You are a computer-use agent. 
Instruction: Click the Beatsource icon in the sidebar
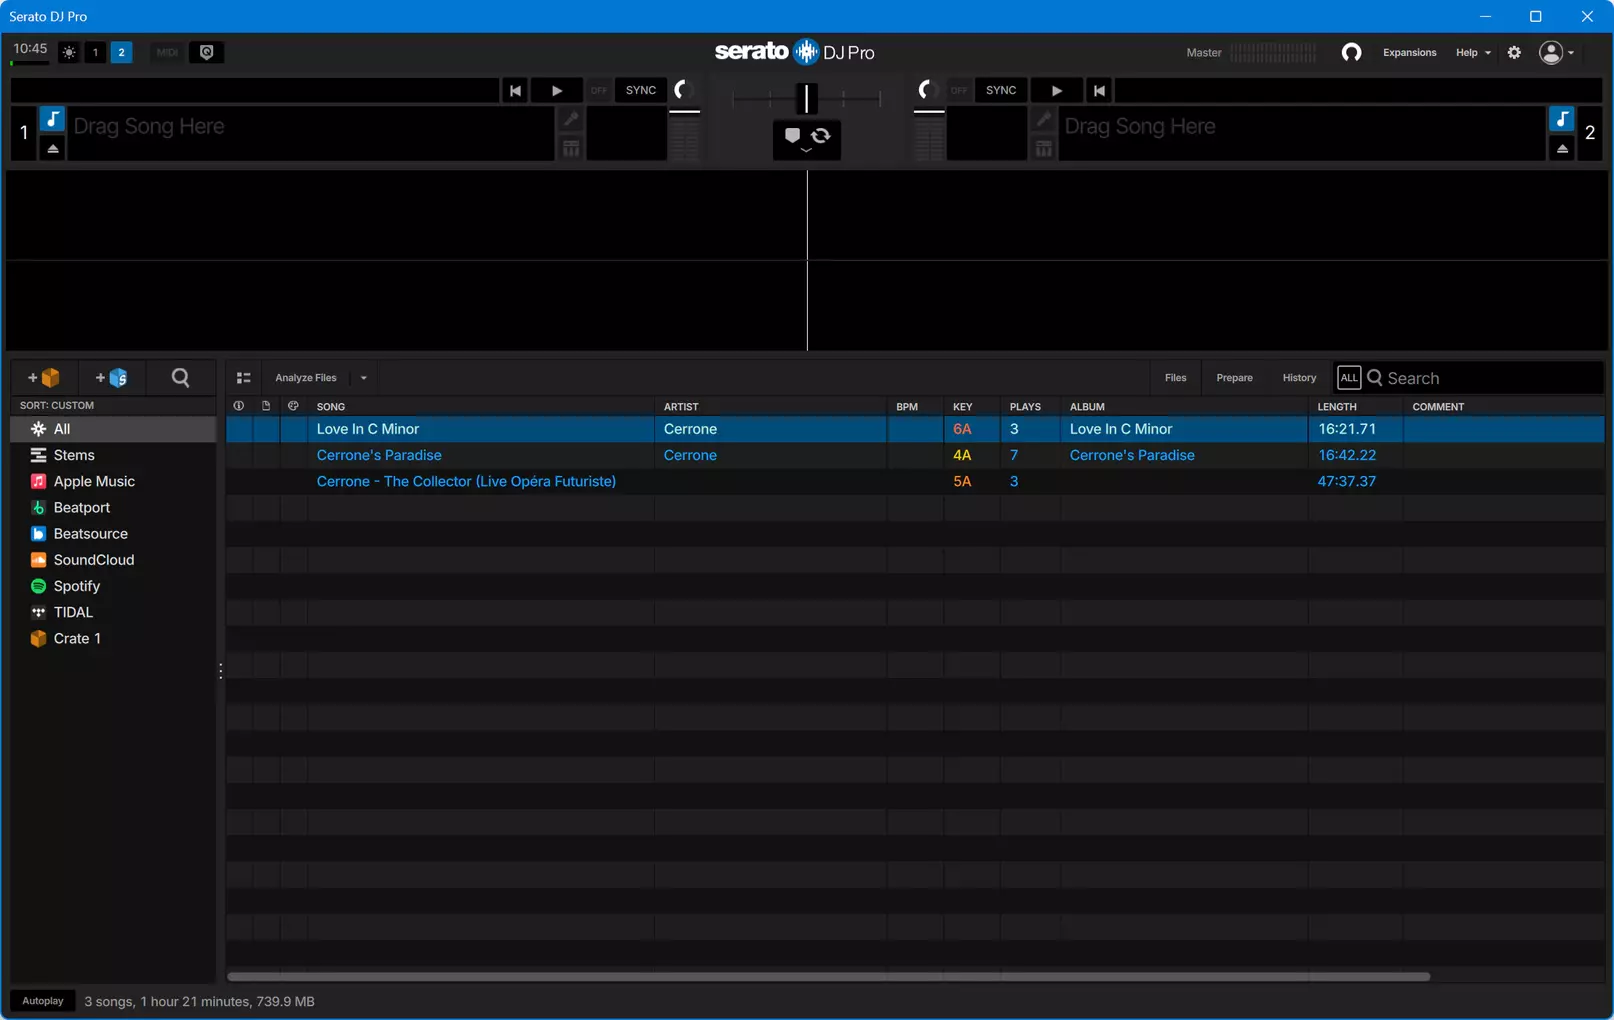tap(38, 534)
